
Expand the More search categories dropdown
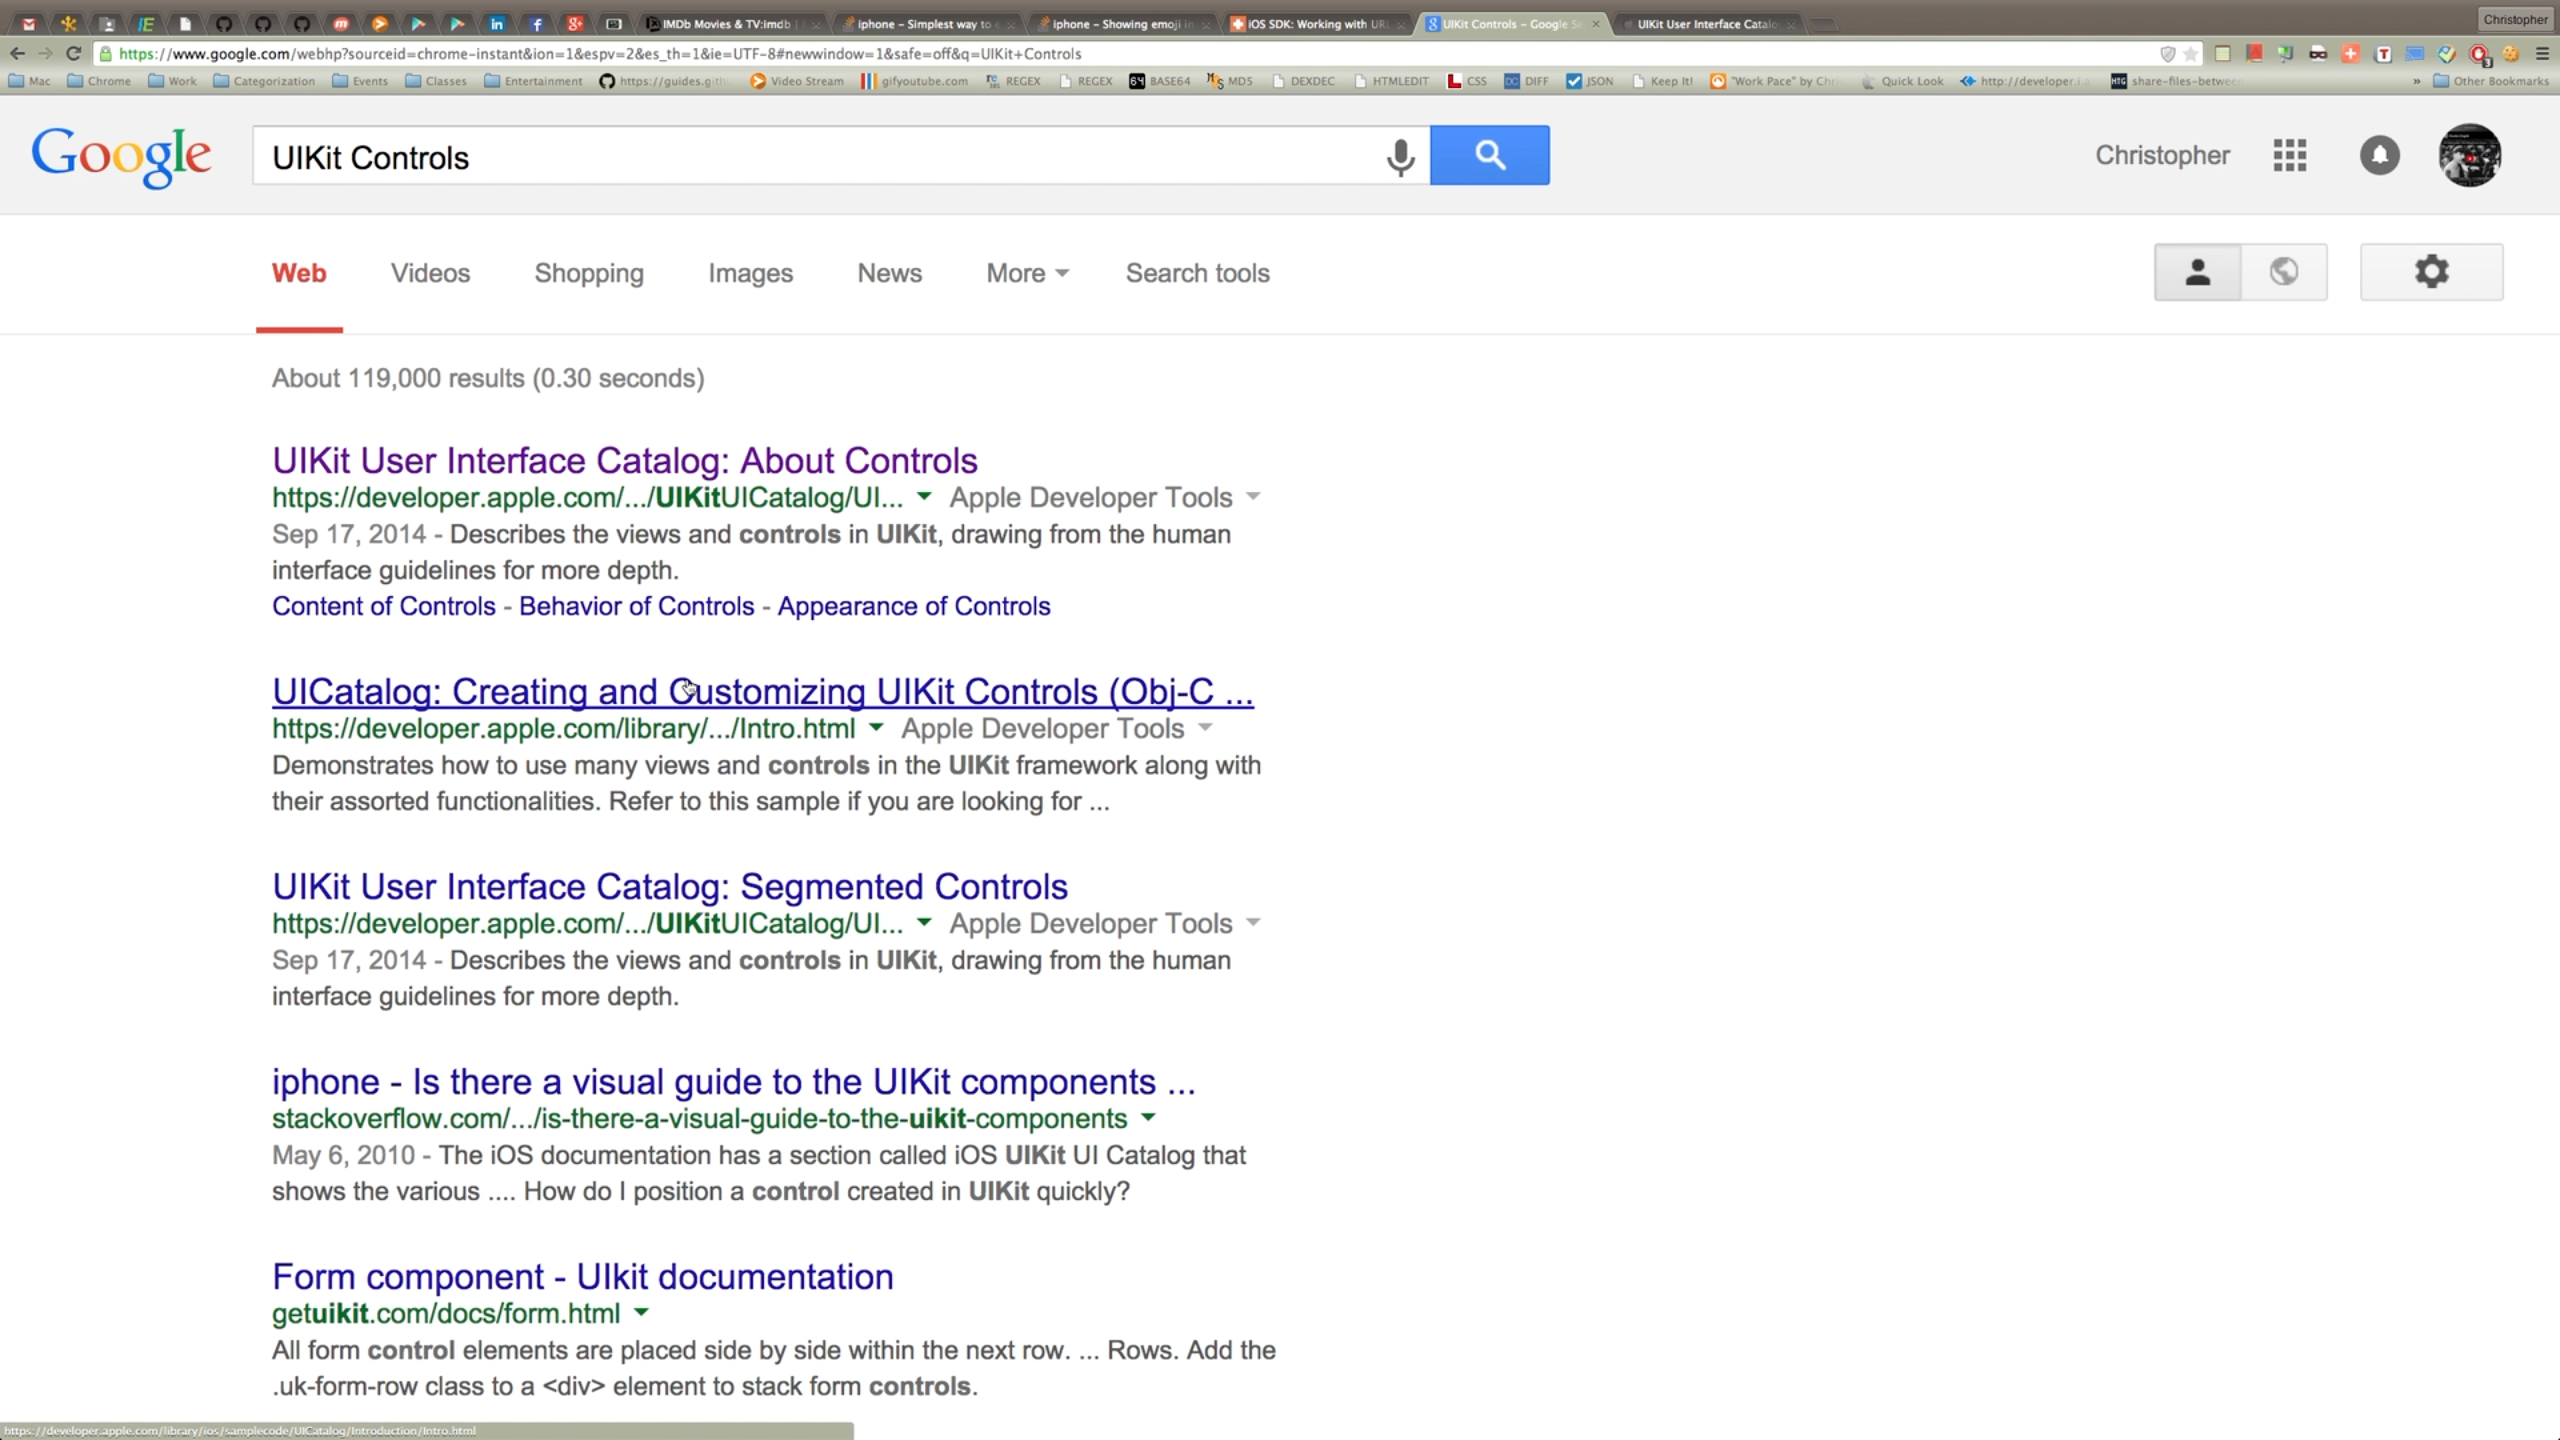[x=1027, y=273]
